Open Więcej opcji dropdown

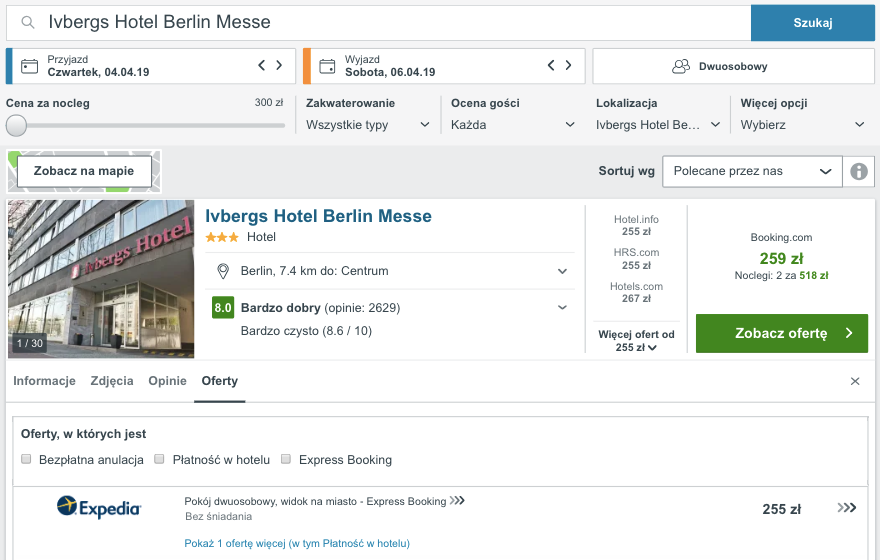803,125
